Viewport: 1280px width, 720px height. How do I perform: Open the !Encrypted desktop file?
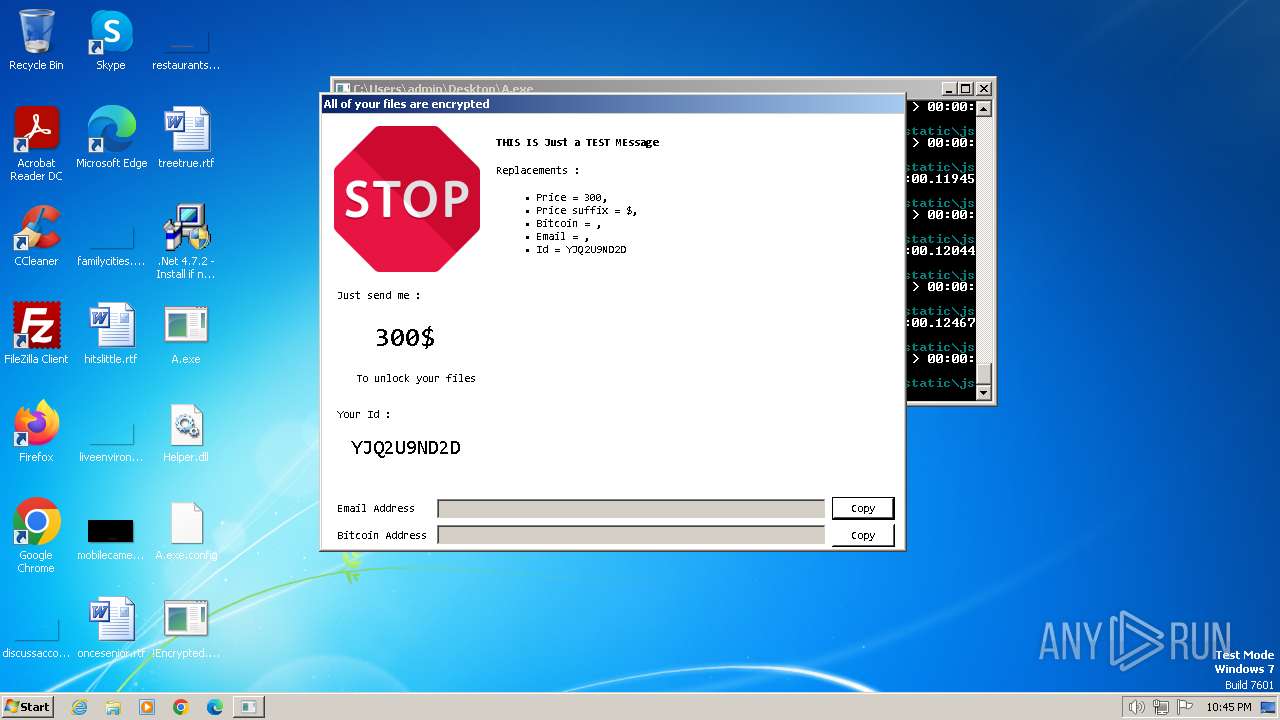click(186, 628)
